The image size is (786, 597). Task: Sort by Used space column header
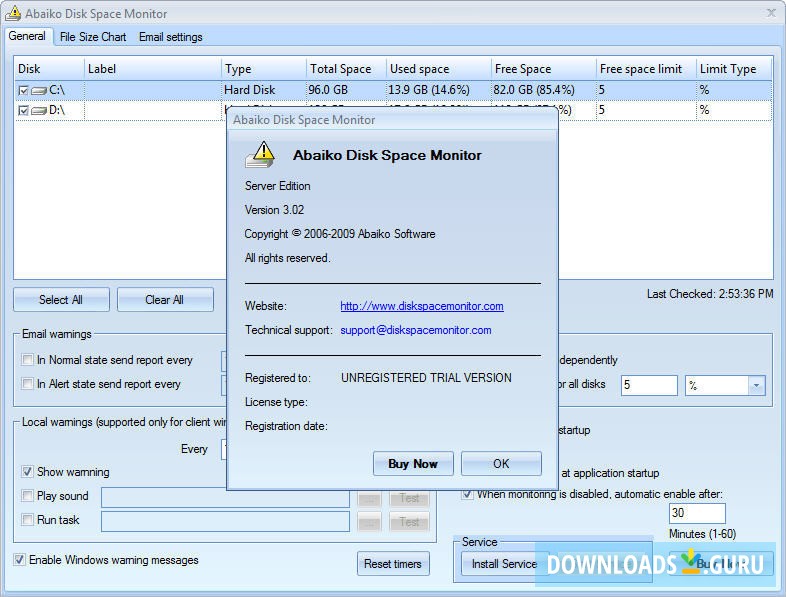(x=439, y=69)
